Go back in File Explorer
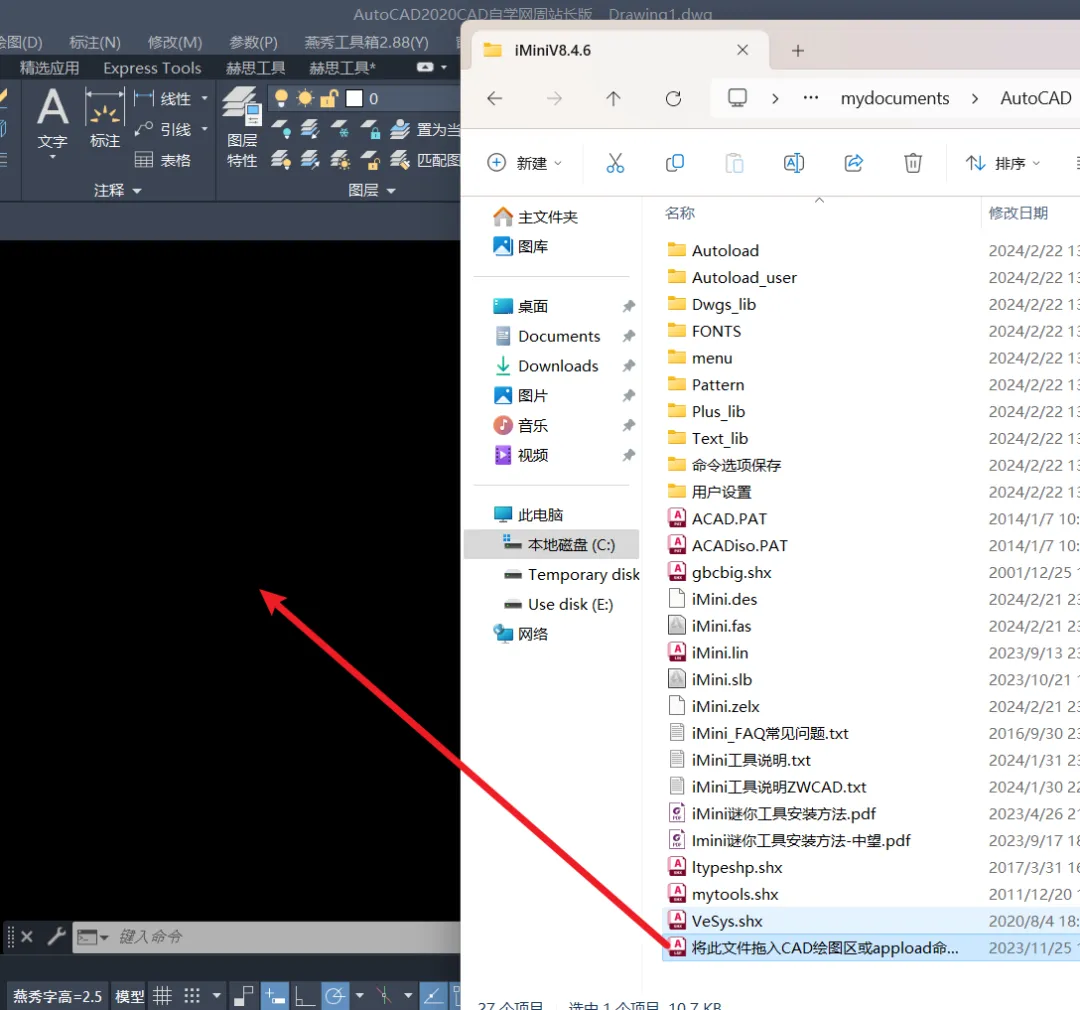The width and height of the screenshot is (1080, 1010). (495, 99)
